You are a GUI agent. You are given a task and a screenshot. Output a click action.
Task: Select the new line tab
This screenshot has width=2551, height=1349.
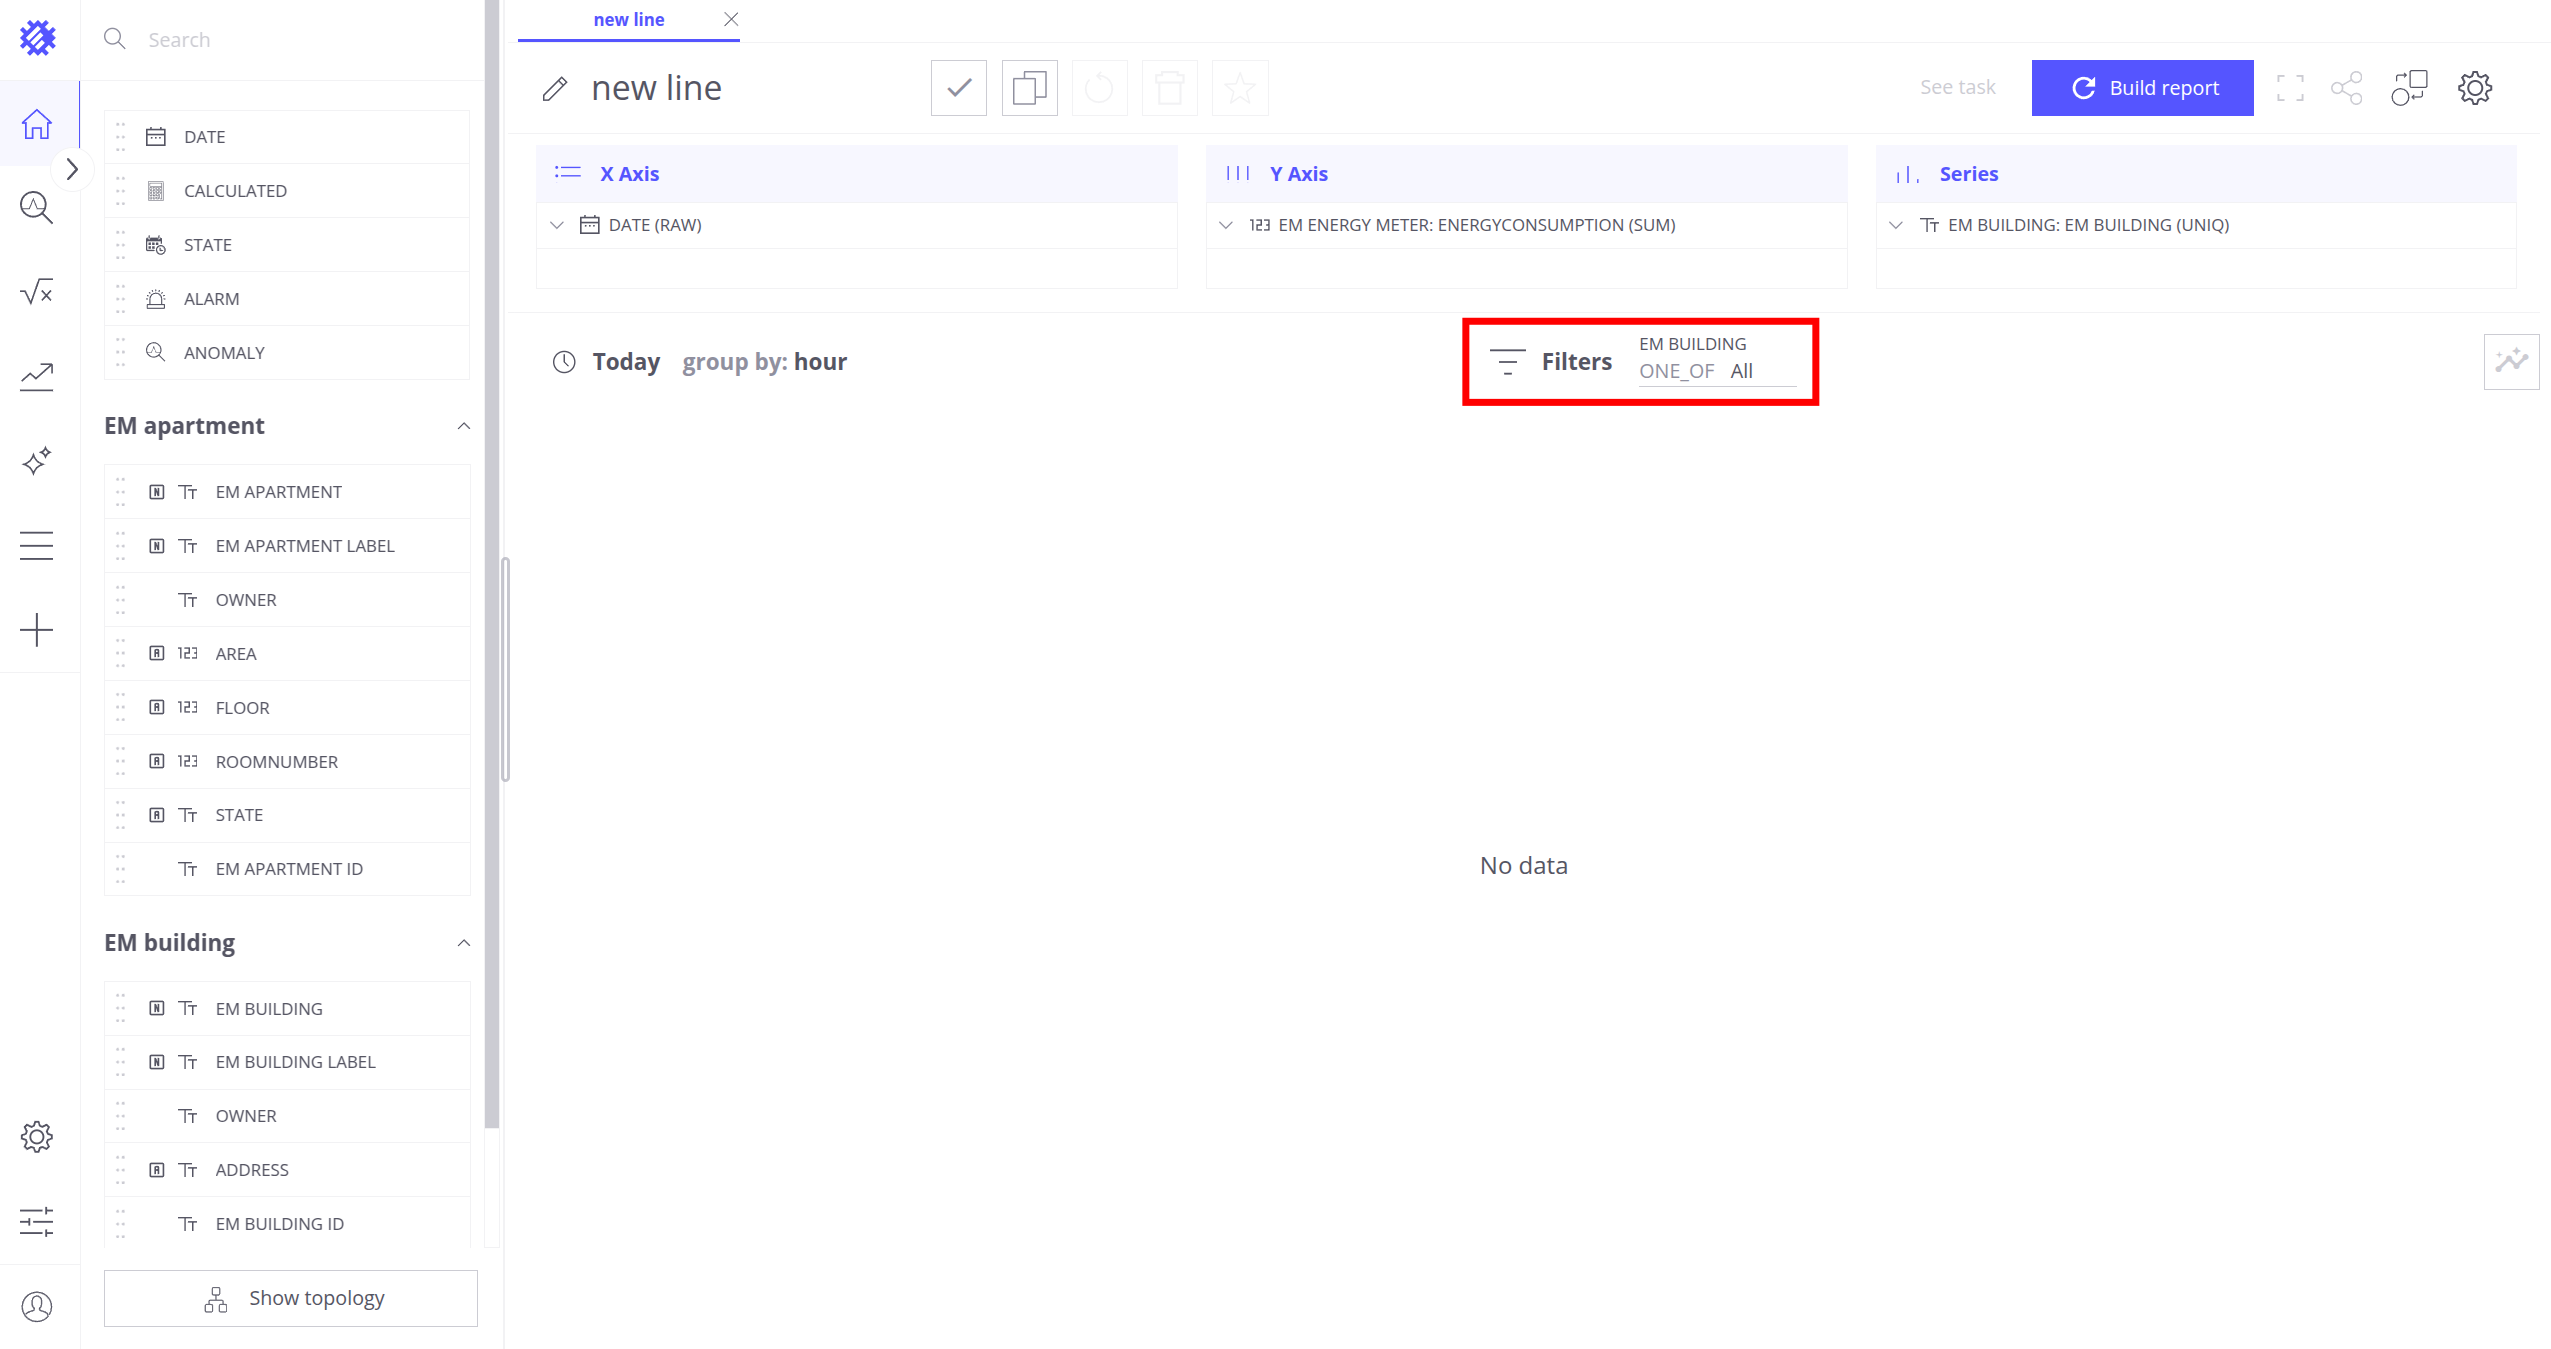(628, 20)
